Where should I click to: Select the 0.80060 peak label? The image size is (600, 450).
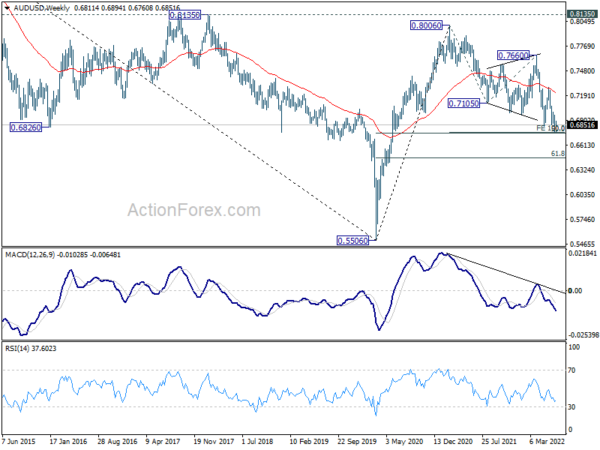[x=426, y=26]
